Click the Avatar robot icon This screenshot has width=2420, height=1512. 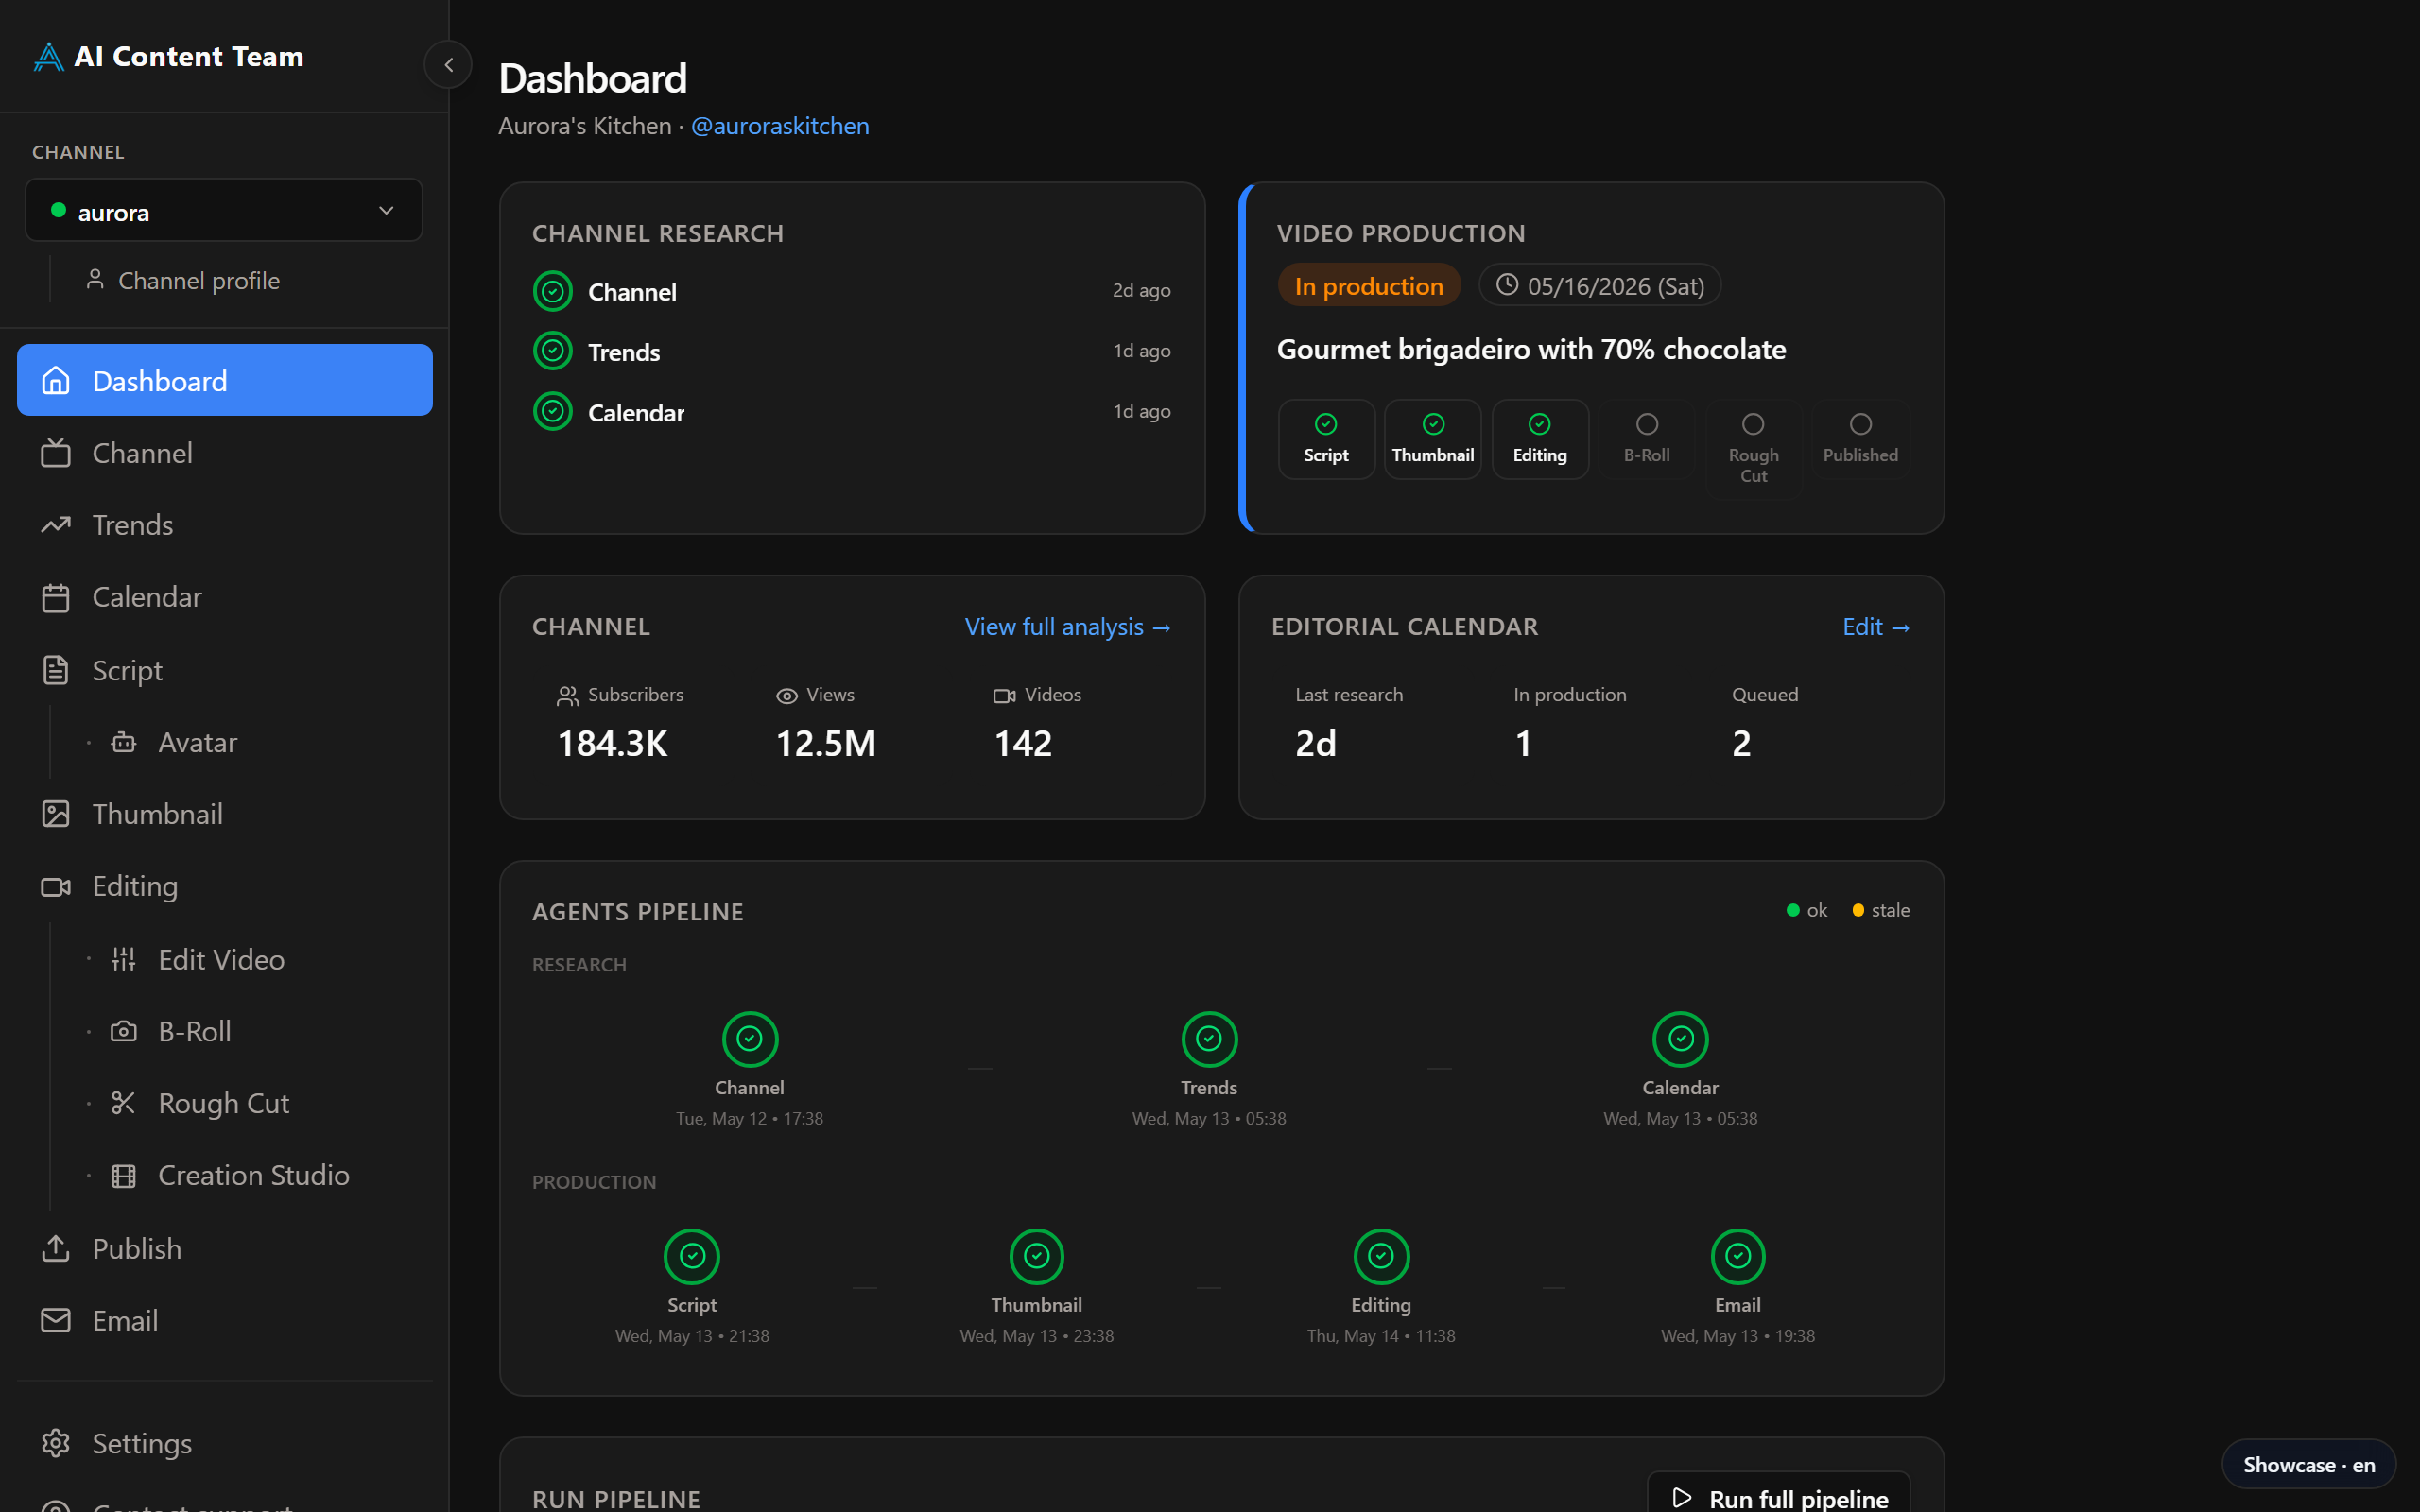[123, 742]
